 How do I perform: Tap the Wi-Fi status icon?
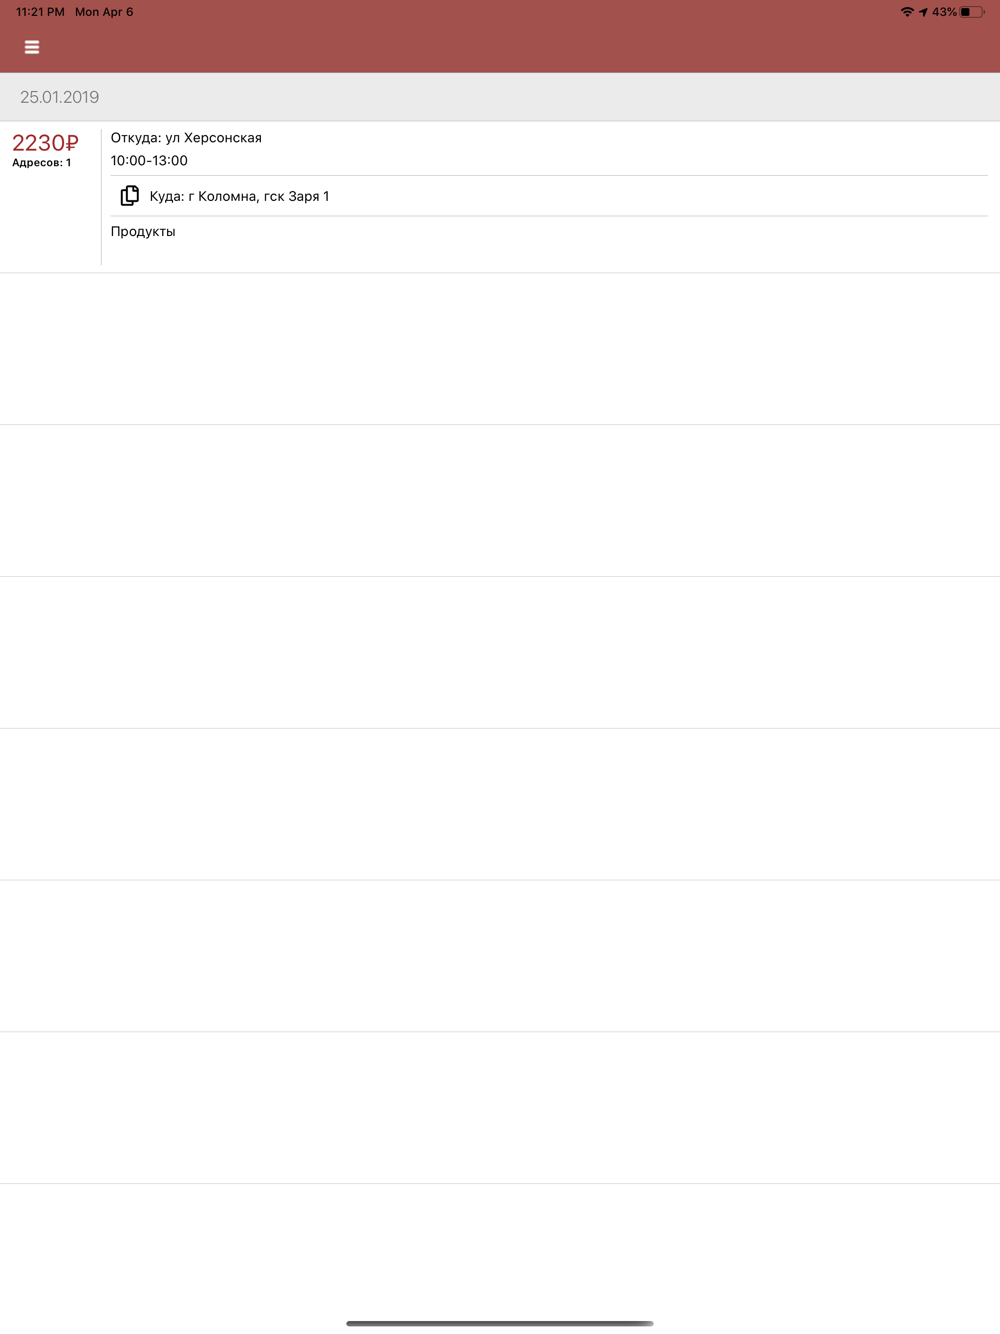point(907,12)
